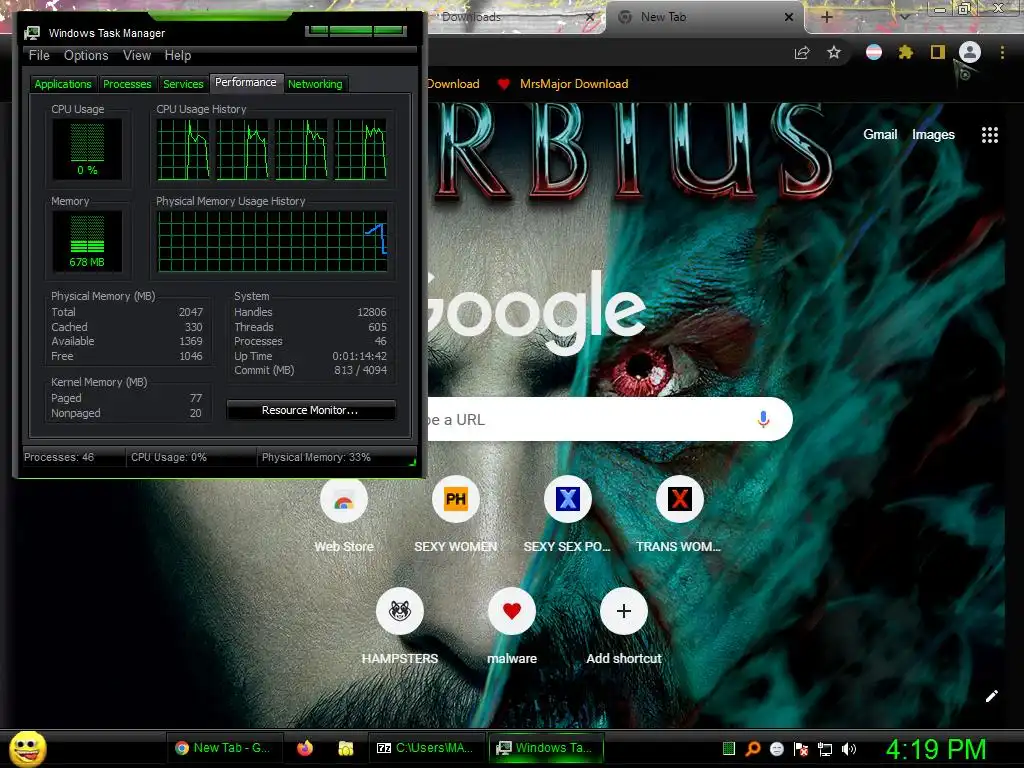Screen dimensions: 1024x768
Task: Open a new tab with plus button
Action: (x=827, y=17)
